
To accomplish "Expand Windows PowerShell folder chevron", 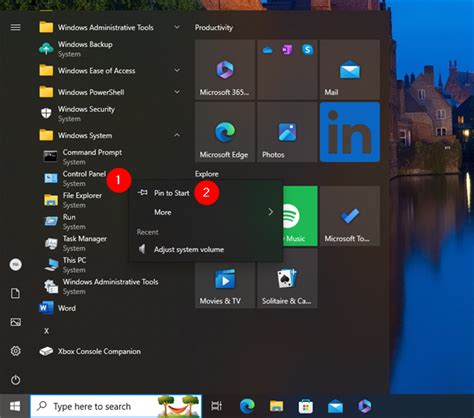I will pos(177,92).
